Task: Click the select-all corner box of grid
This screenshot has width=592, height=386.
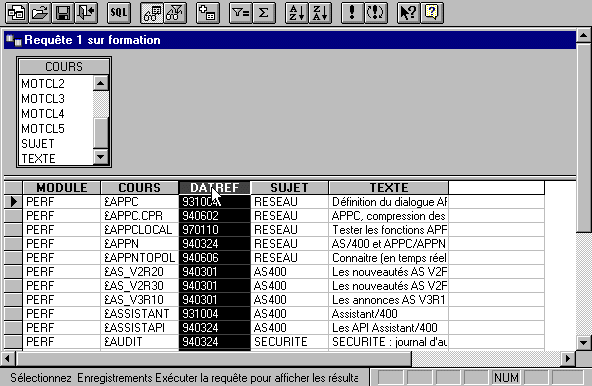Action: pos(13,187)
